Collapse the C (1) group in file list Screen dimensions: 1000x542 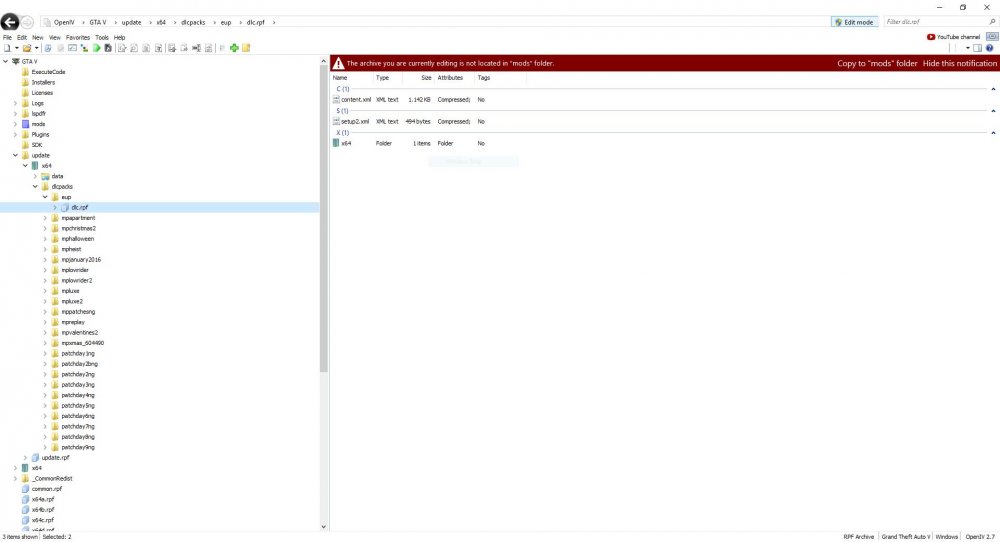993,89
